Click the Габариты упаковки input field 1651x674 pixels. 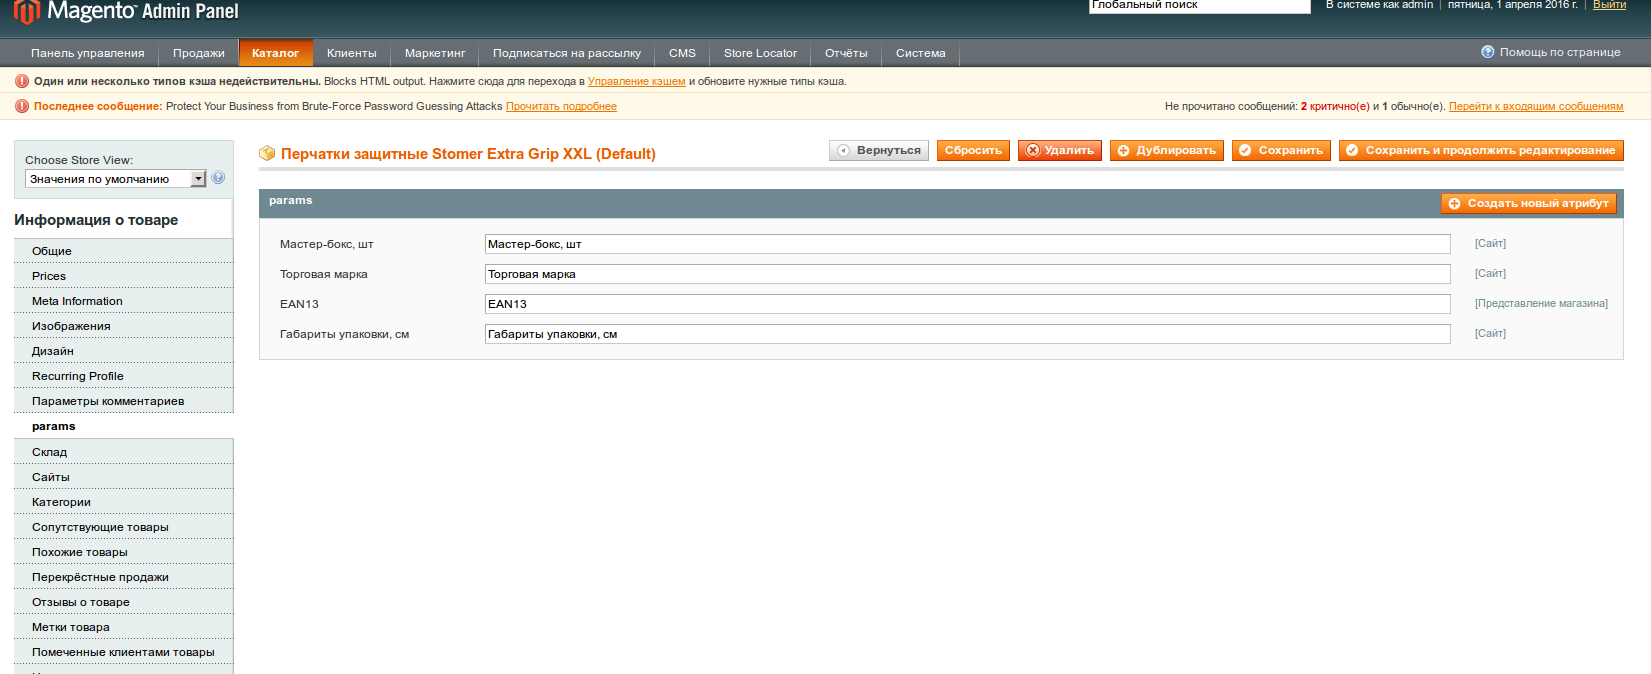point(967,334)
